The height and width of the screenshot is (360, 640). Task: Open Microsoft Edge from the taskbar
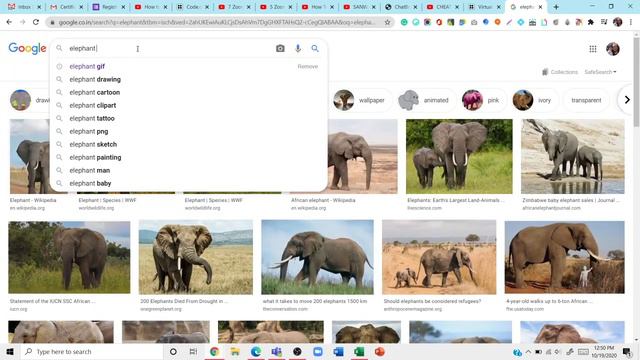point(256,351)
